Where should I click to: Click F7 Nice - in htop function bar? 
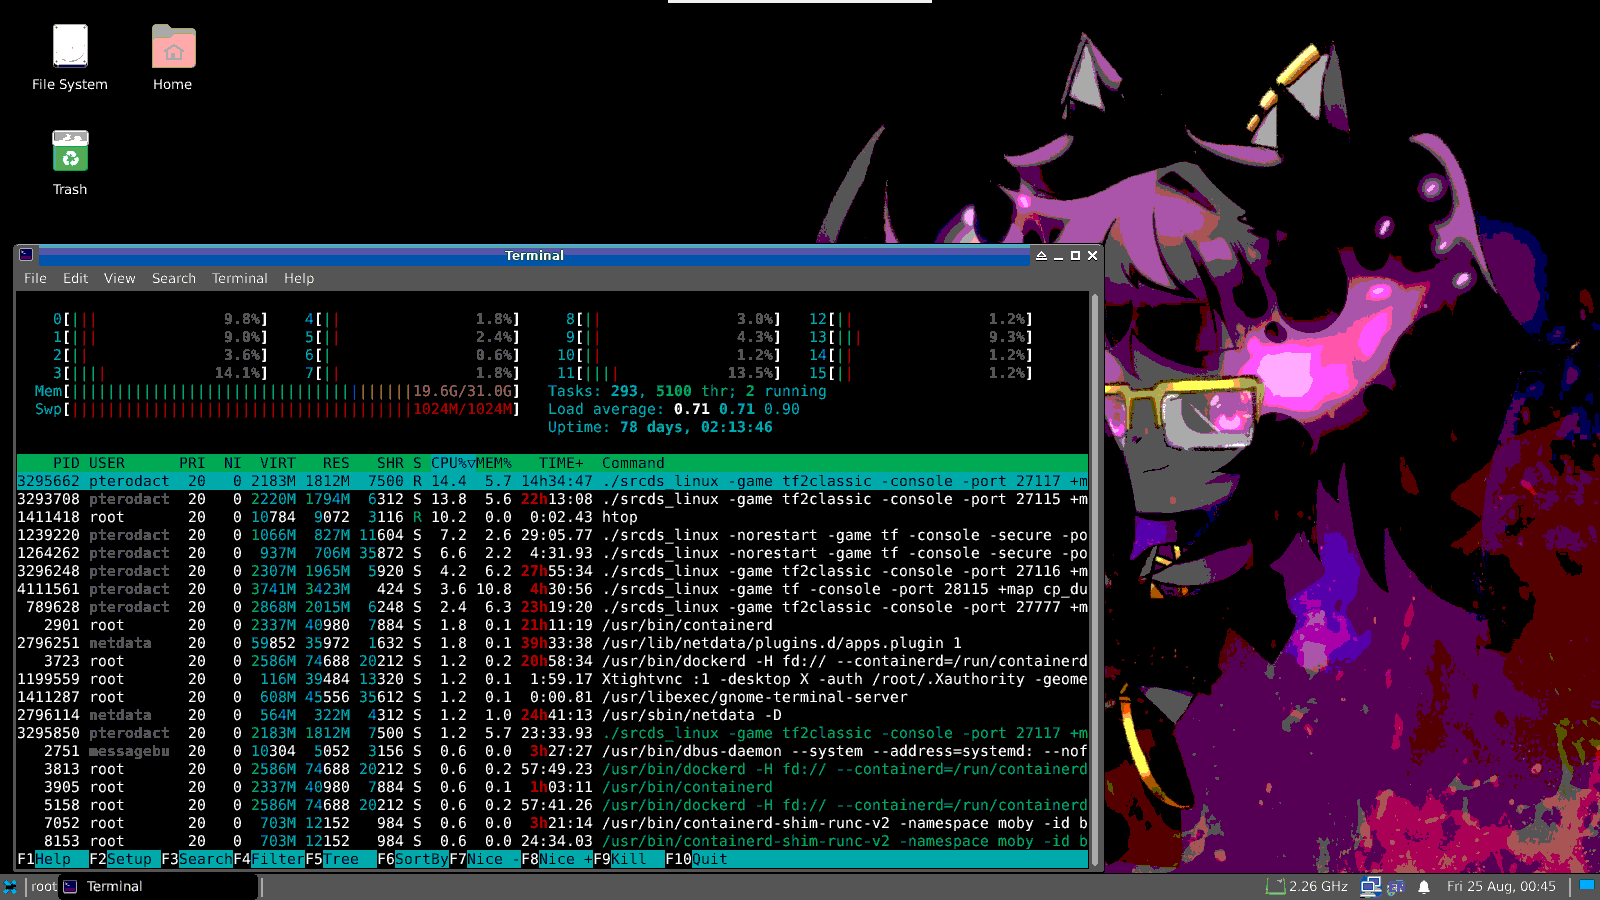click(x=485, y=859)
